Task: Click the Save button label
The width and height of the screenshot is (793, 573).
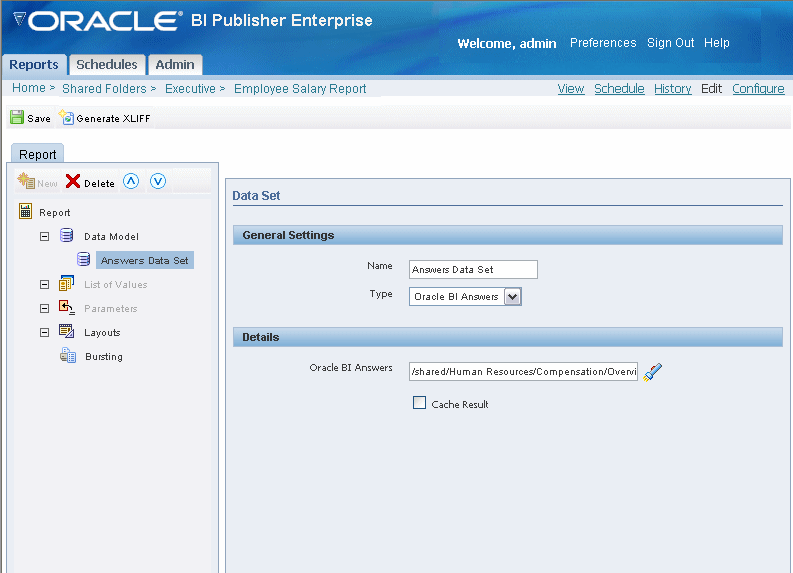Action: click(x=39, y=118)
